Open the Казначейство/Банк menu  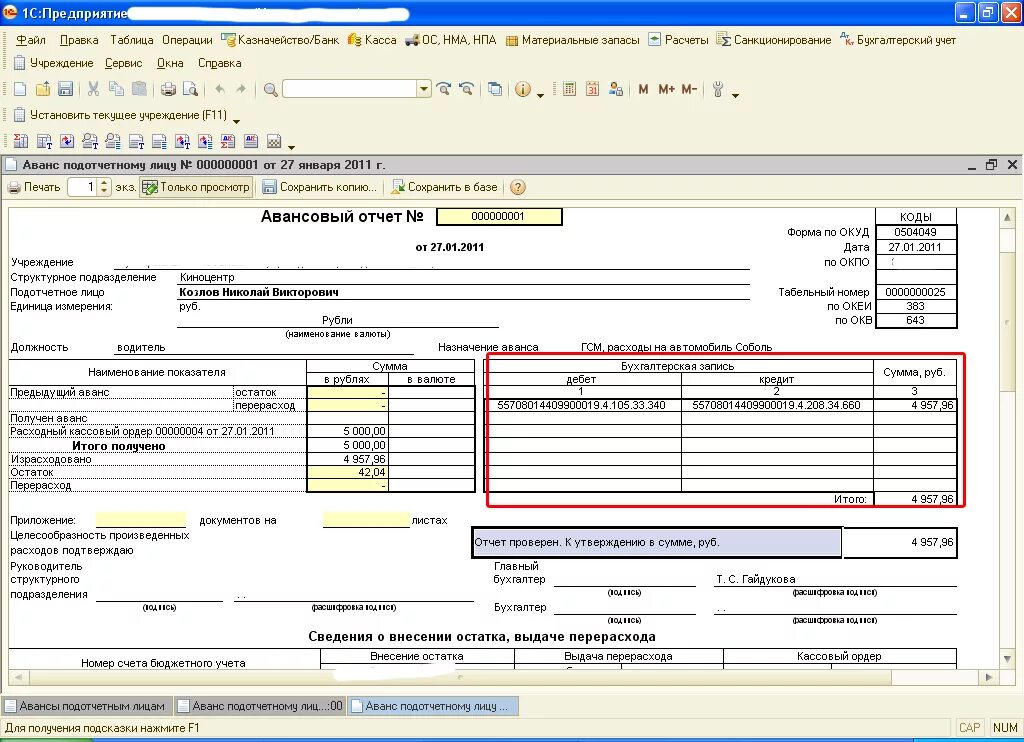281,40
